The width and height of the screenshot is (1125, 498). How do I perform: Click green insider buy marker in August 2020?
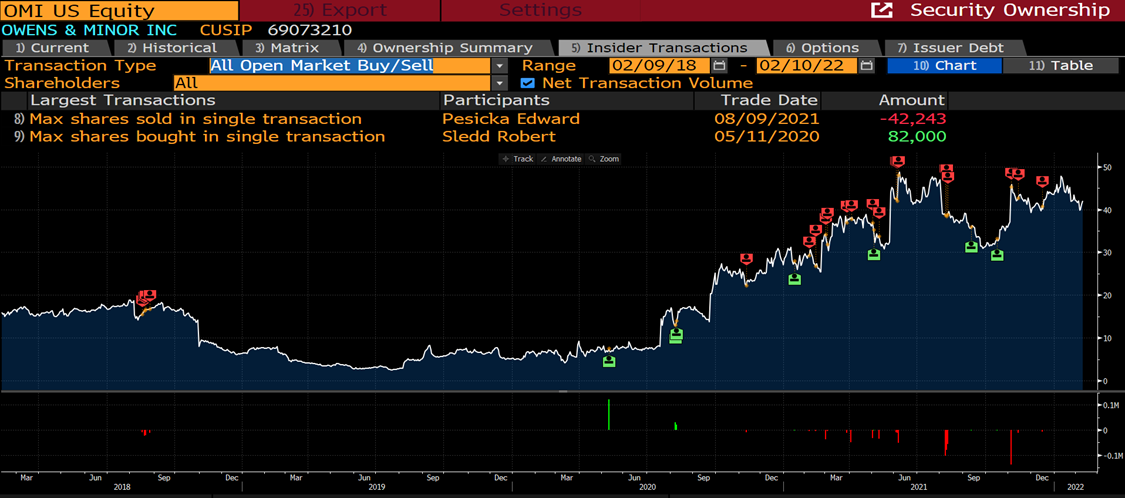[676, 336]
